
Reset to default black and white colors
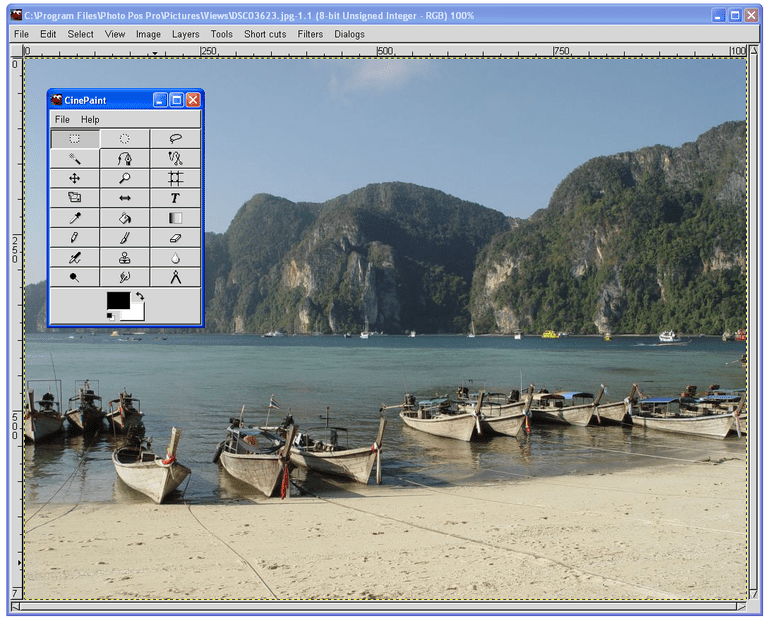[110, 316]
